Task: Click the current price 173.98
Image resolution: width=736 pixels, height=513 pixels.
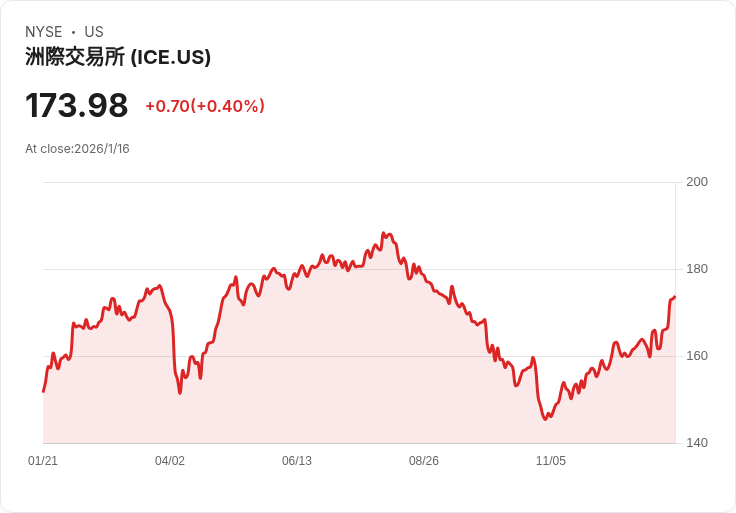Action: [77, 105]
